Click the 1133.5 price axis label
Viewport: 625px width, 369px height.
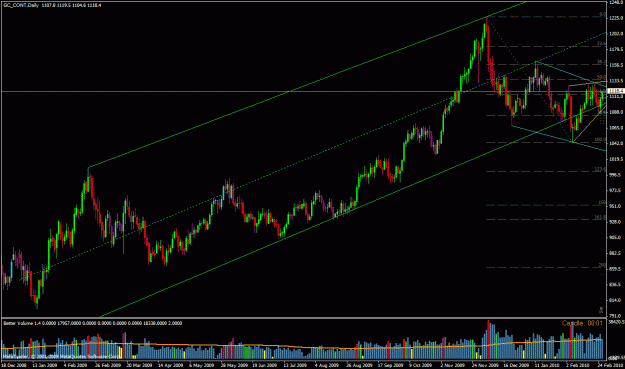pos(616,81)
